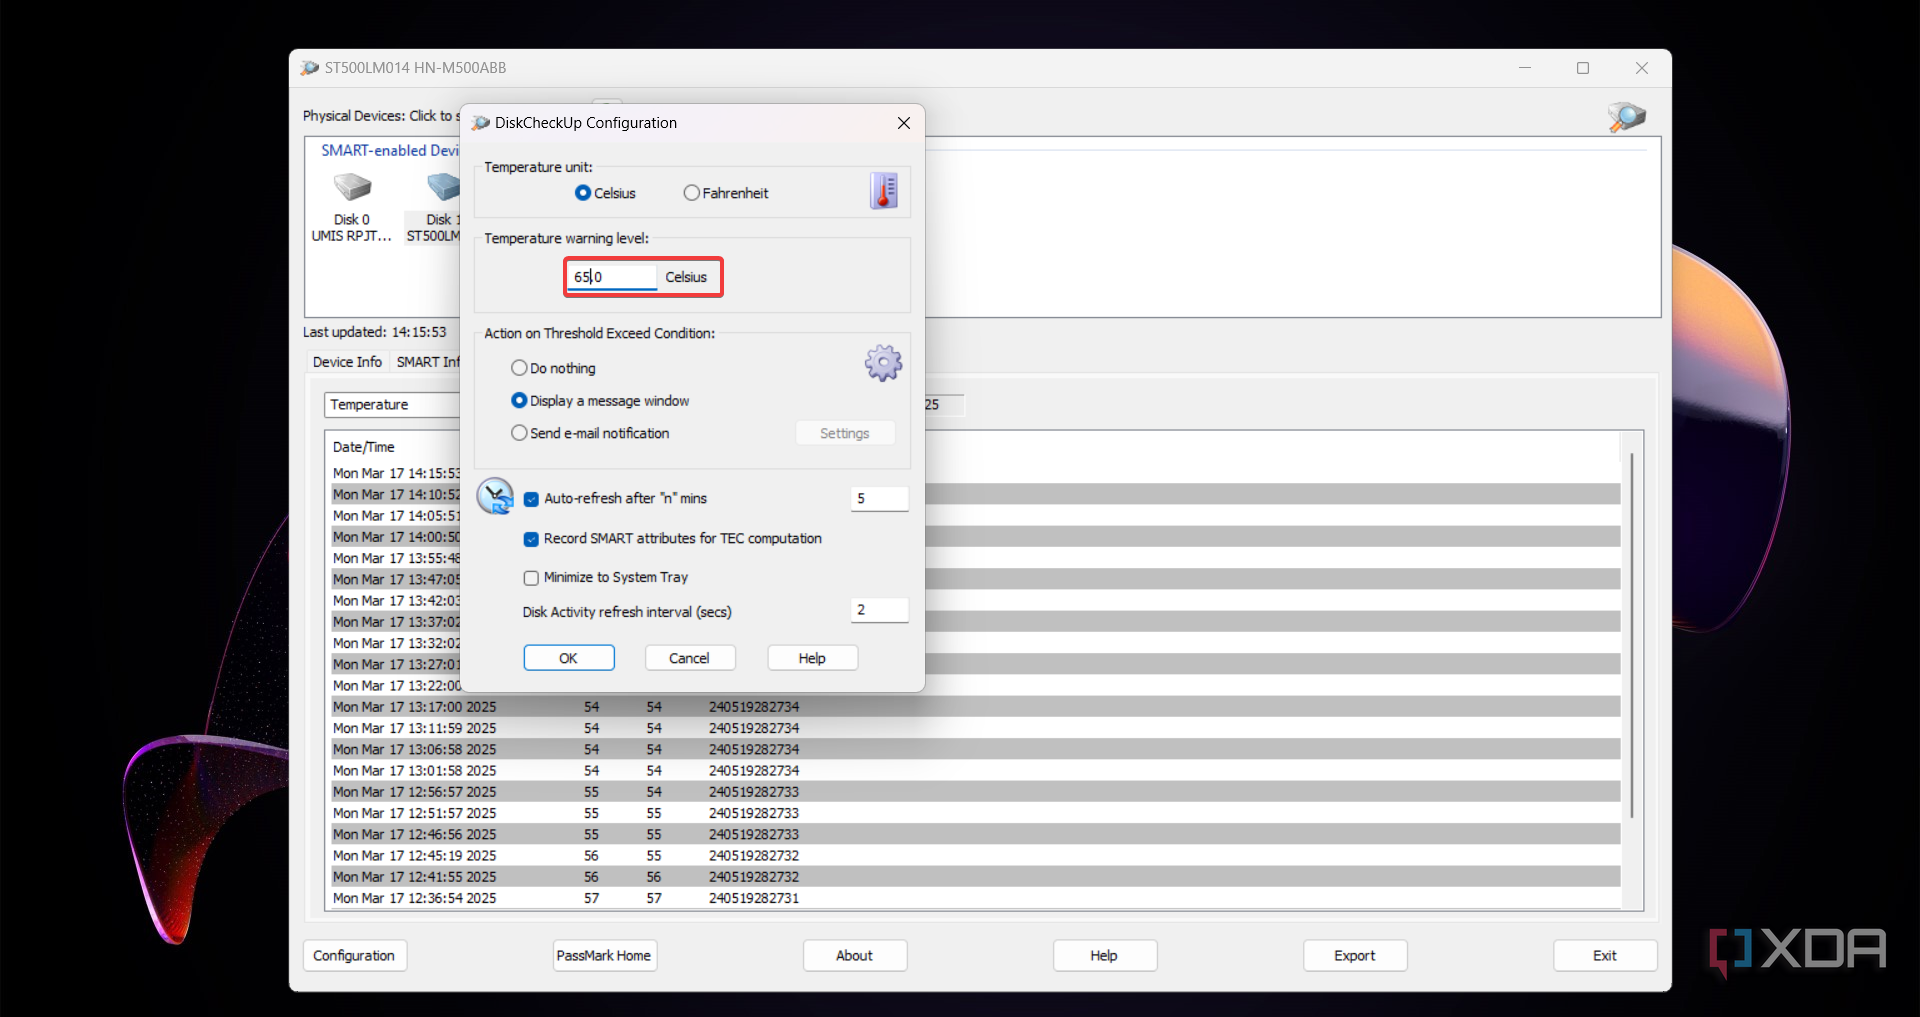Viewport: 1920px width, 1017px height.
Task: Open Help from the Configuration dialog
Action: click(x=812, y=658)
